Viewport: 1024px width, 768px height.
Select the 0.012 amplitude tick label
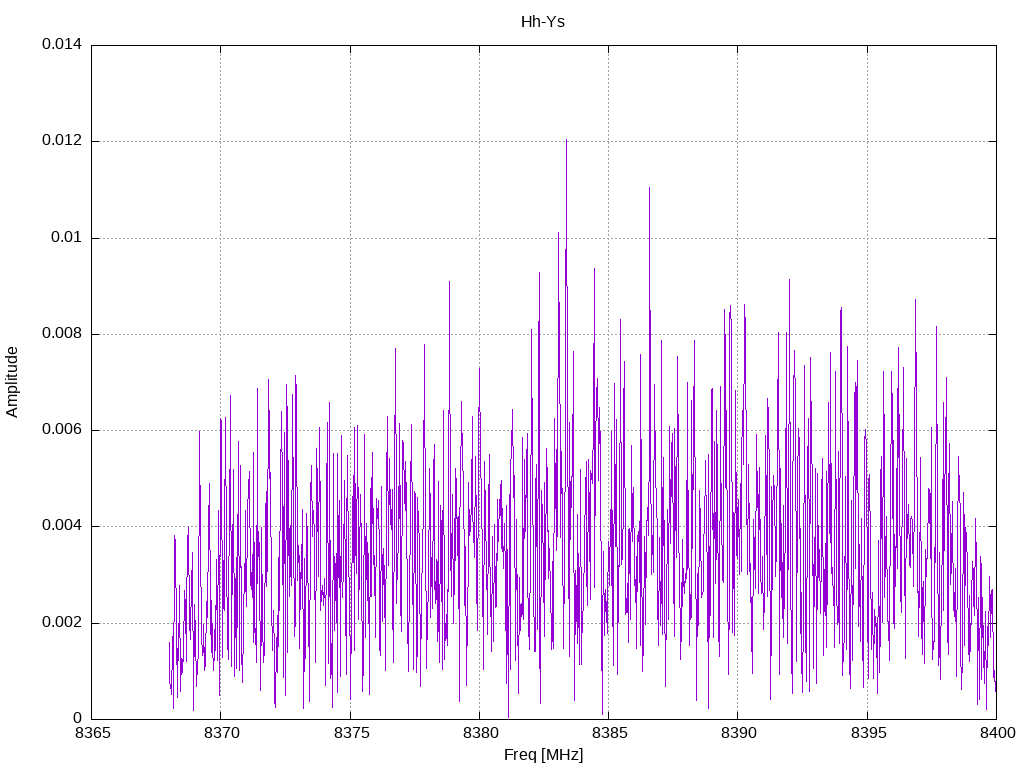click(x=61, y=141)
